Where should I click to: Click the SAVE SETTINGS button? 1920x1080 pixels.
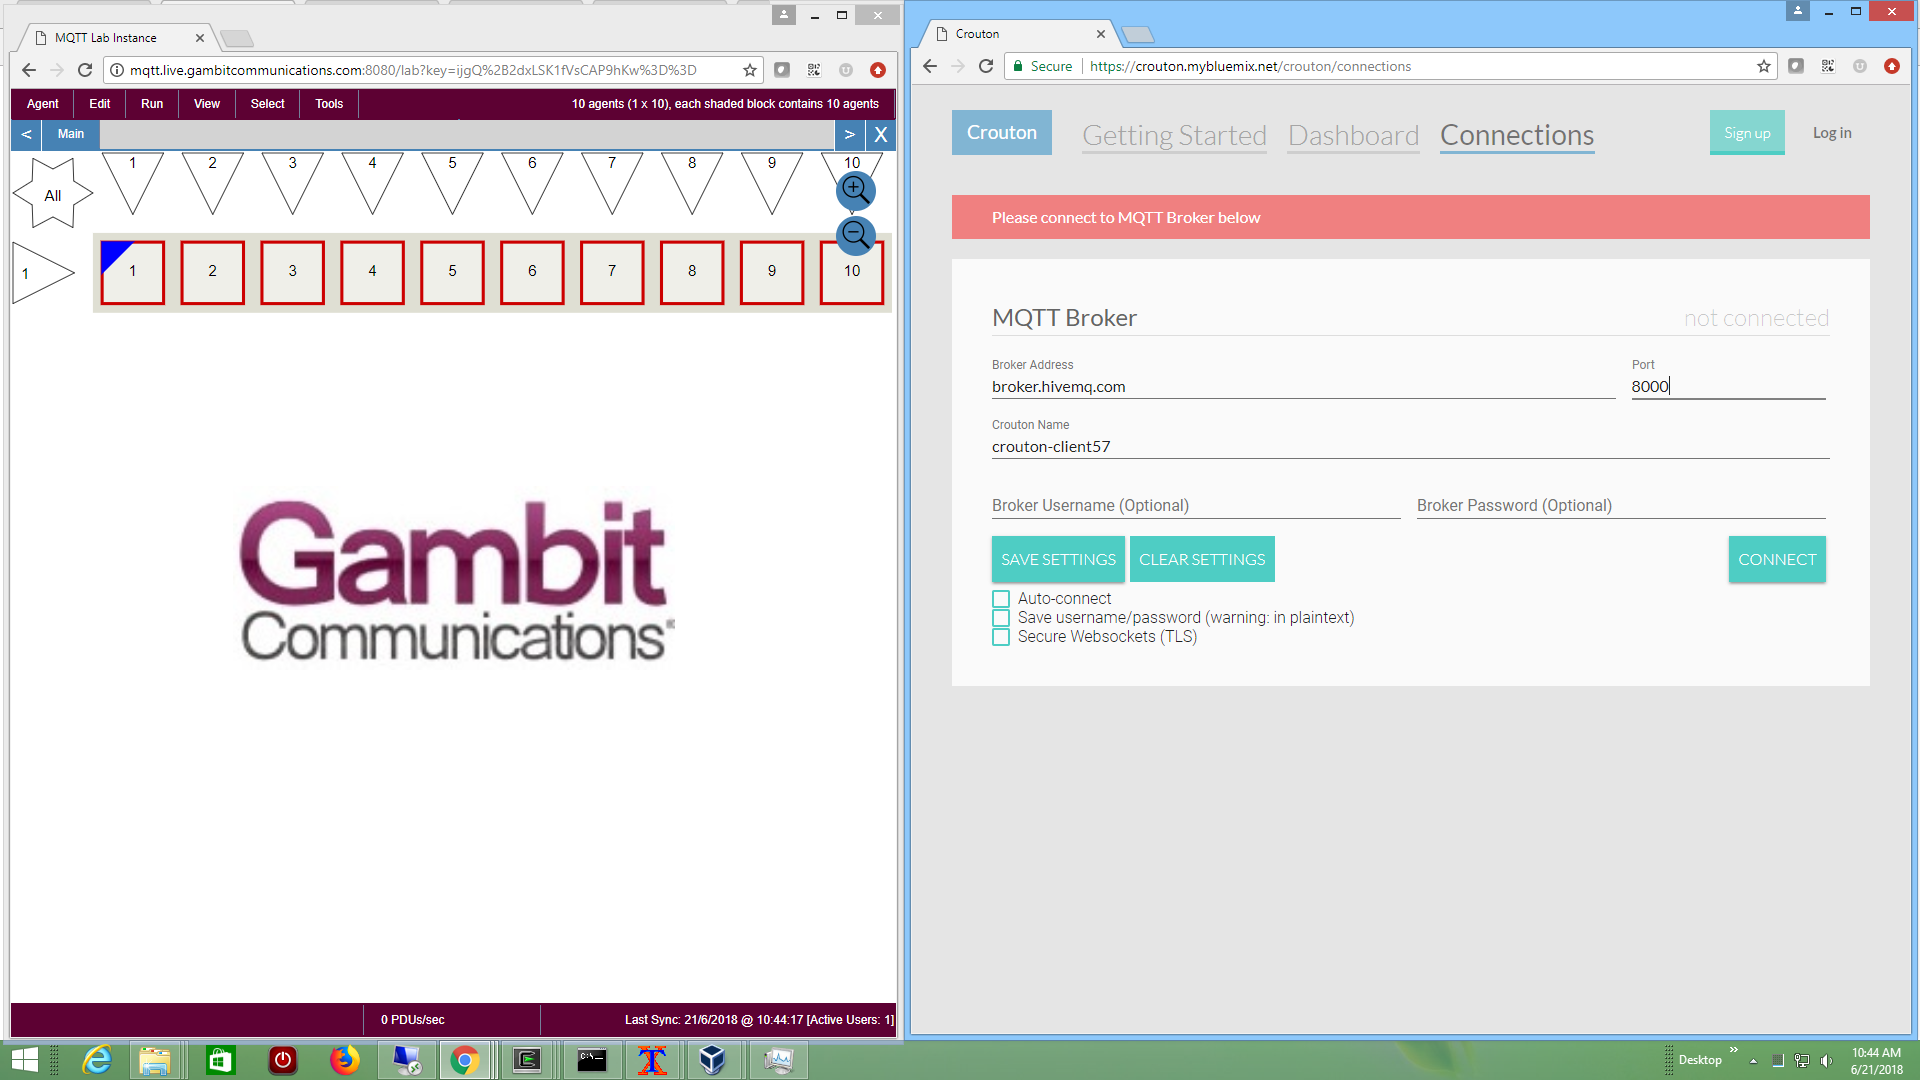point(1058,560)
